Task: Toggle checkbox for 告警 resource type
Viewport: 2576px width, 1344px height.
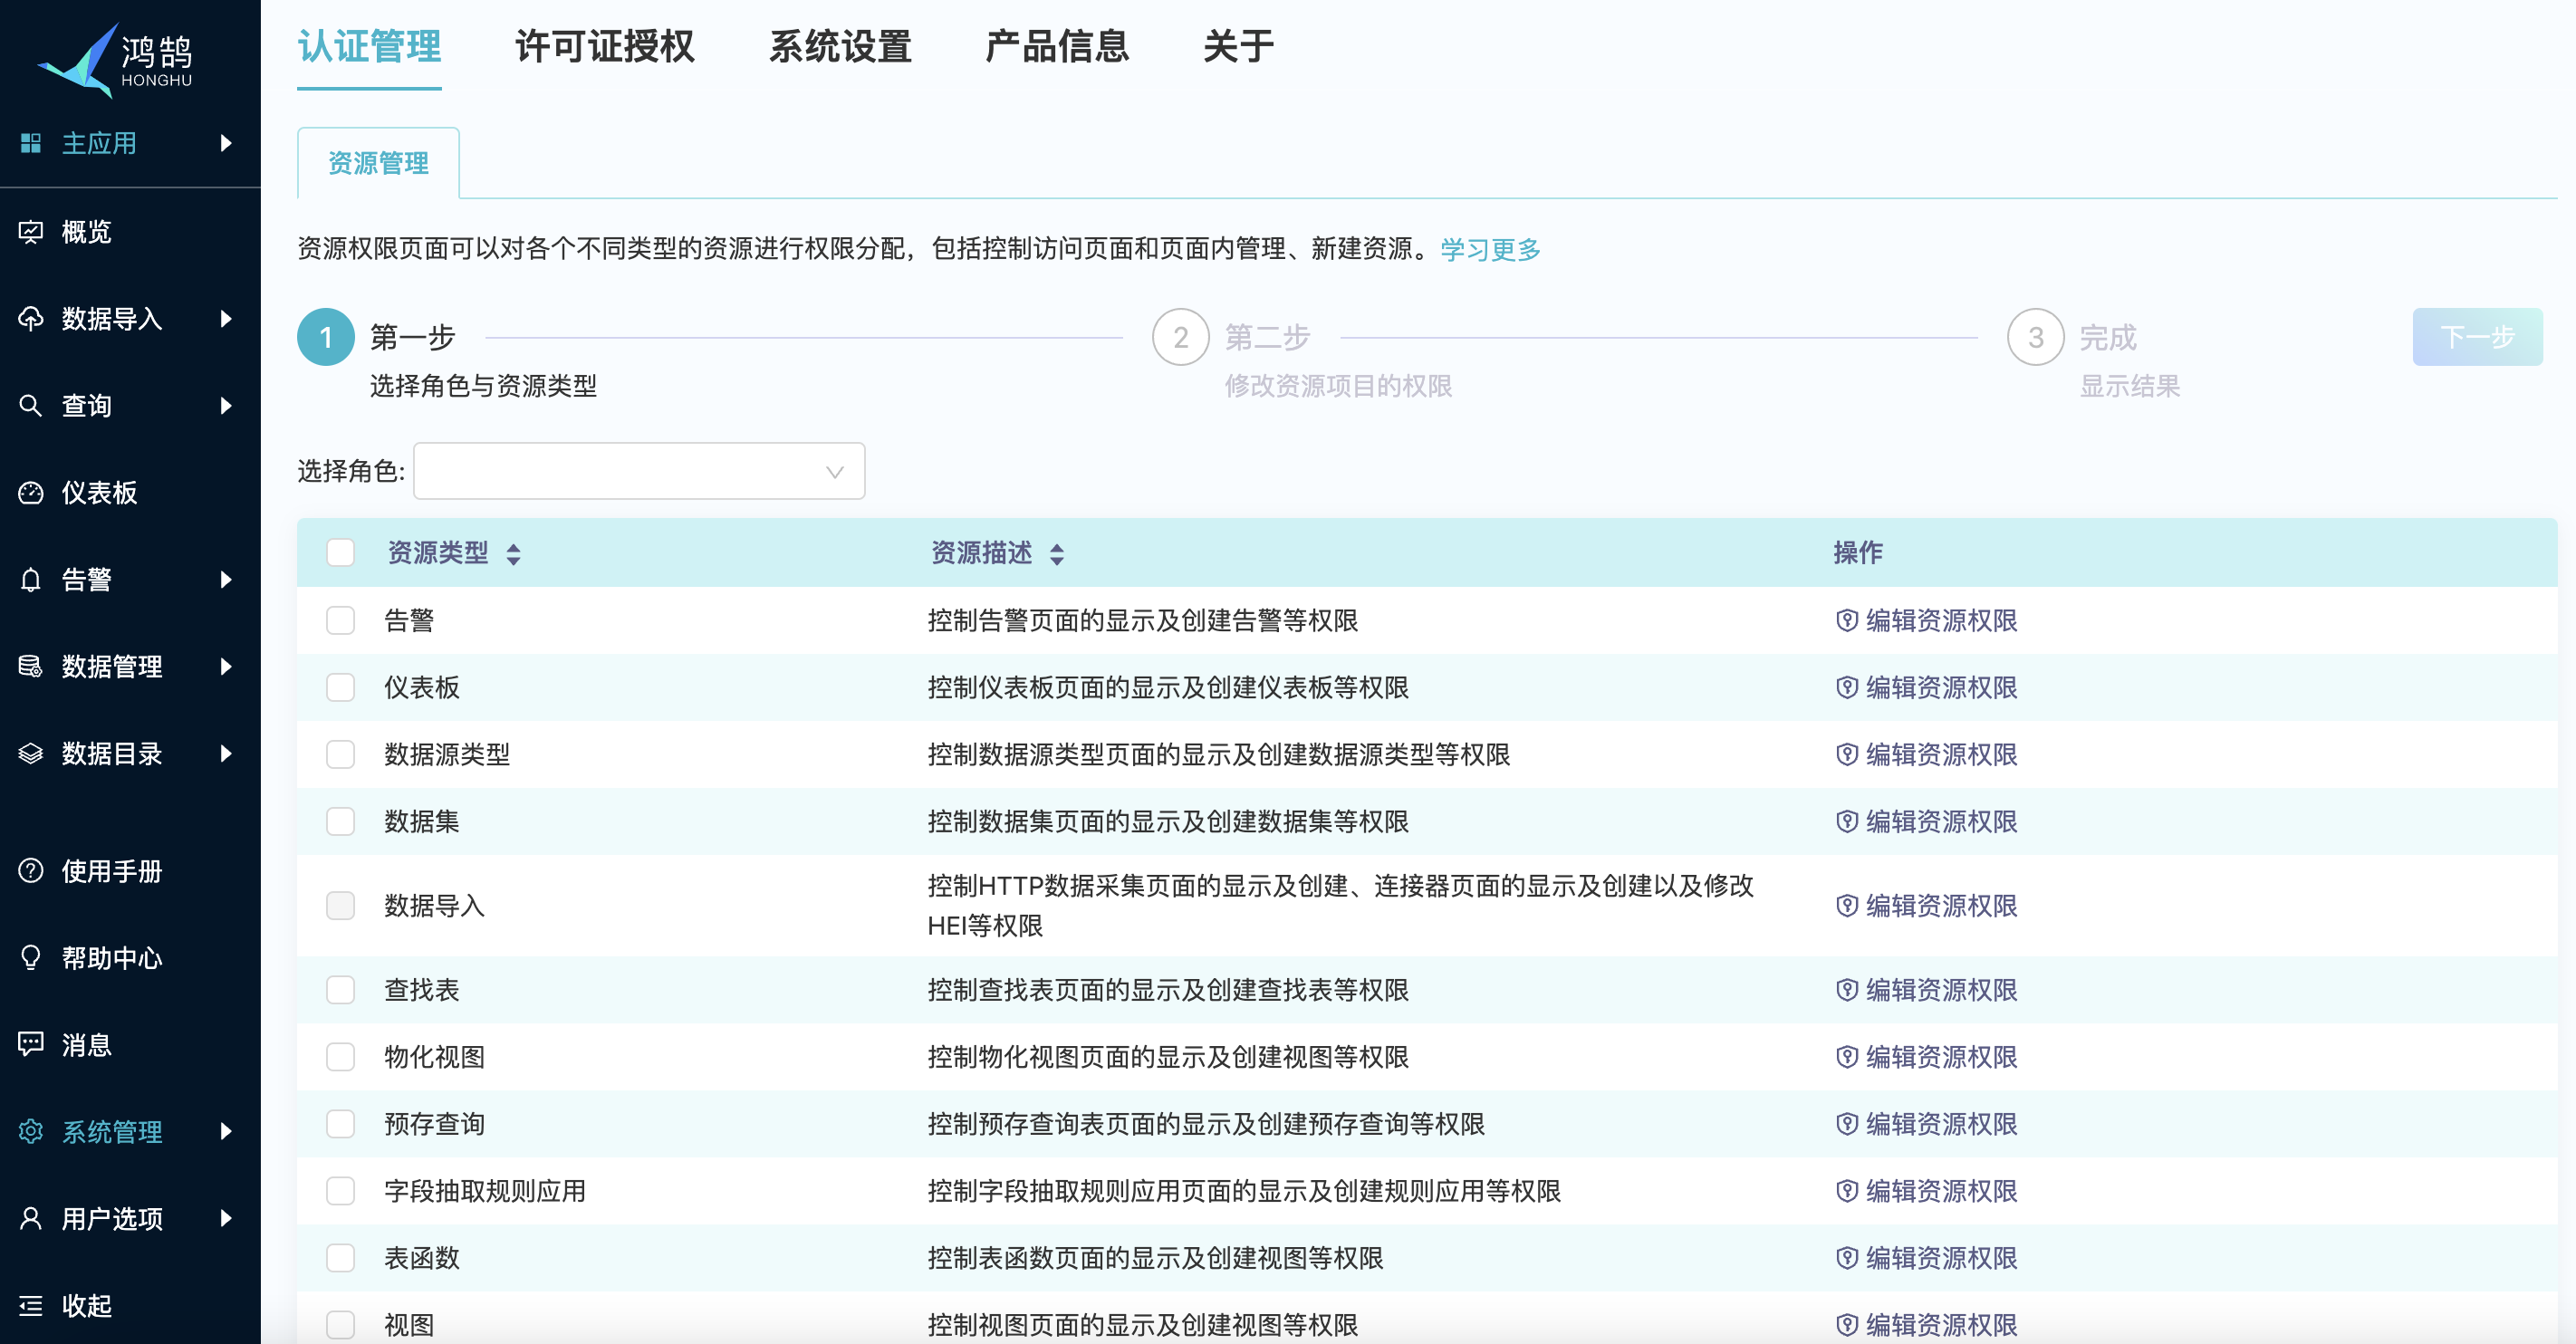Action: [x=339, y=620]
